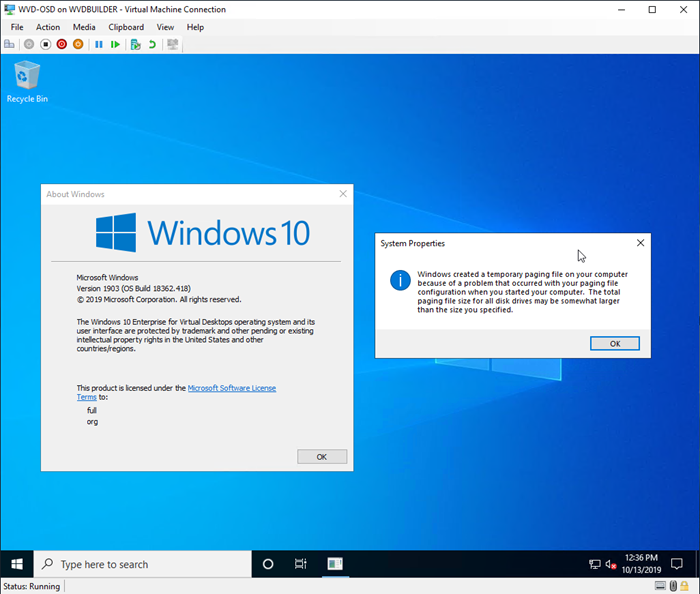The height and width of the screenshot is (594, 700).
Task: Click the Checkpoint toolbar icon
Action: point(135,44)
